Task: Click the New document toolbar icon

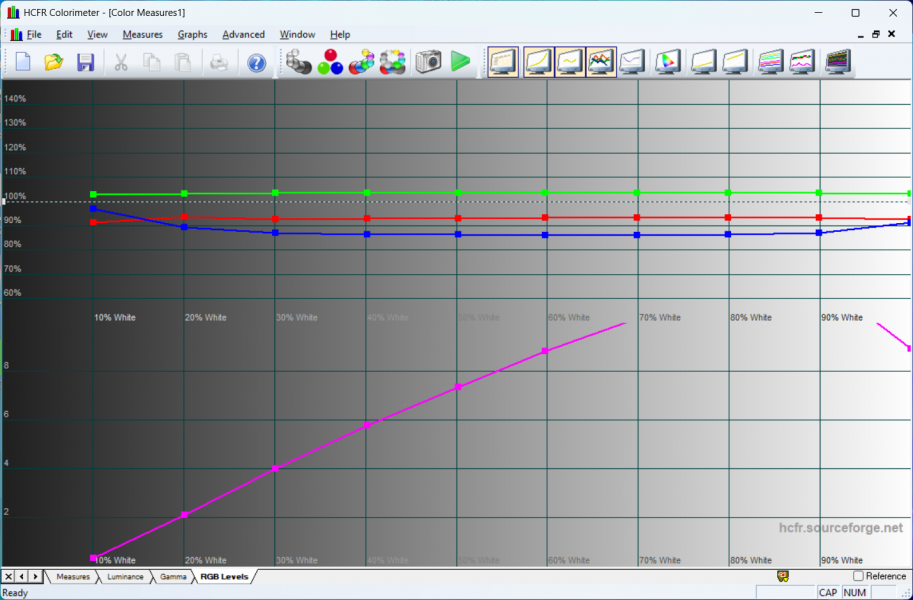Action: pos(23,62)
